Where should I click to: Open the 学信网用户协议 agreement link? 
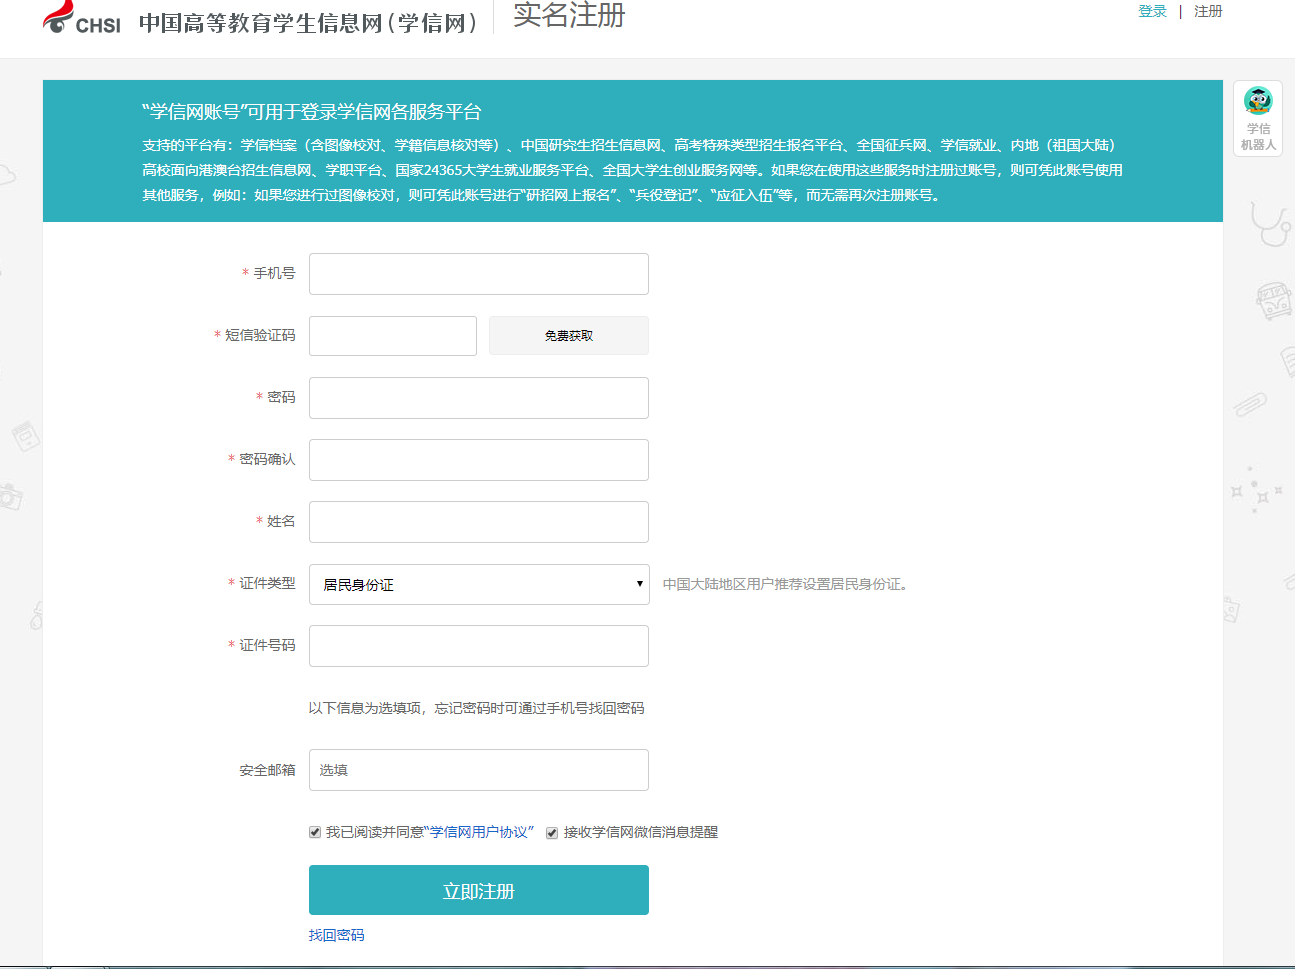click(x=479, y=832)
